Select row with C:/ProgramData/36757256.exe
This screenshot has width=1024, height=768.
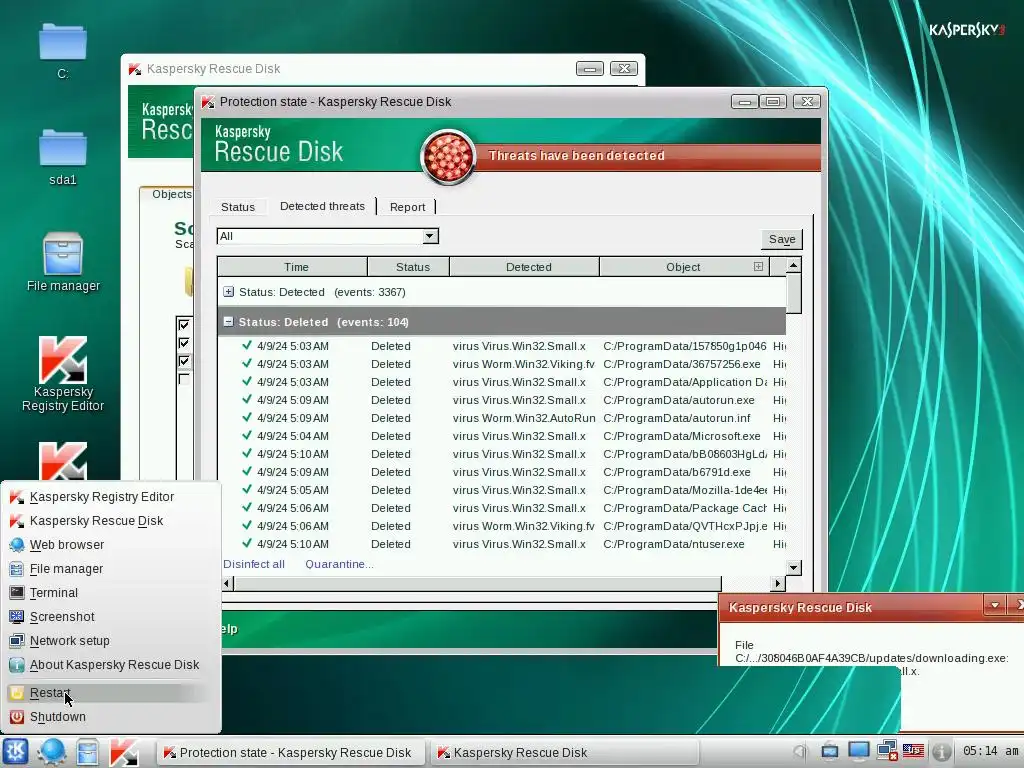(502, 364)
